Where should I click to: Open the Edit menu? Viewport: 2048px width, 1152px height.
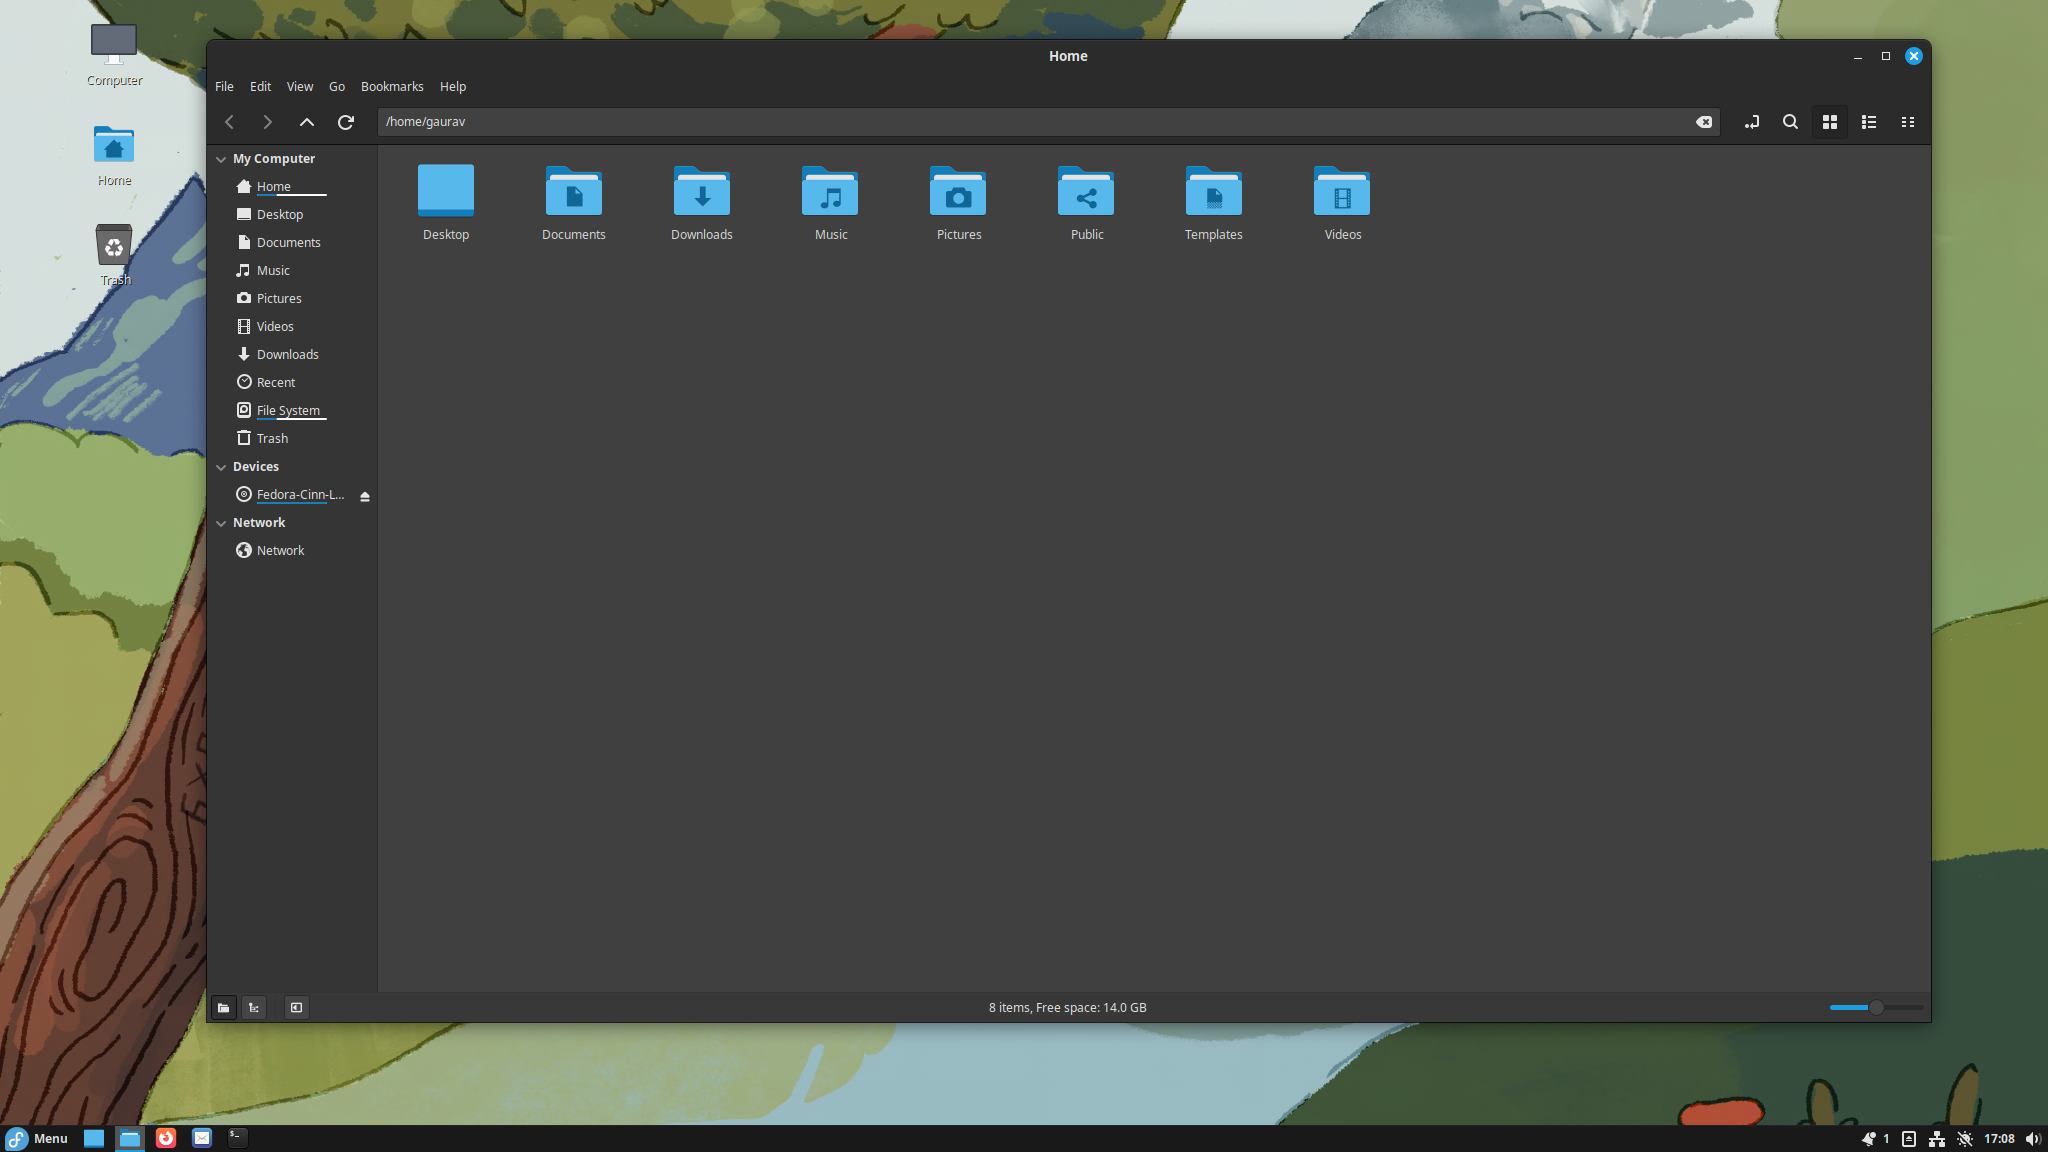pyautogui.click(x=260, y=87)
